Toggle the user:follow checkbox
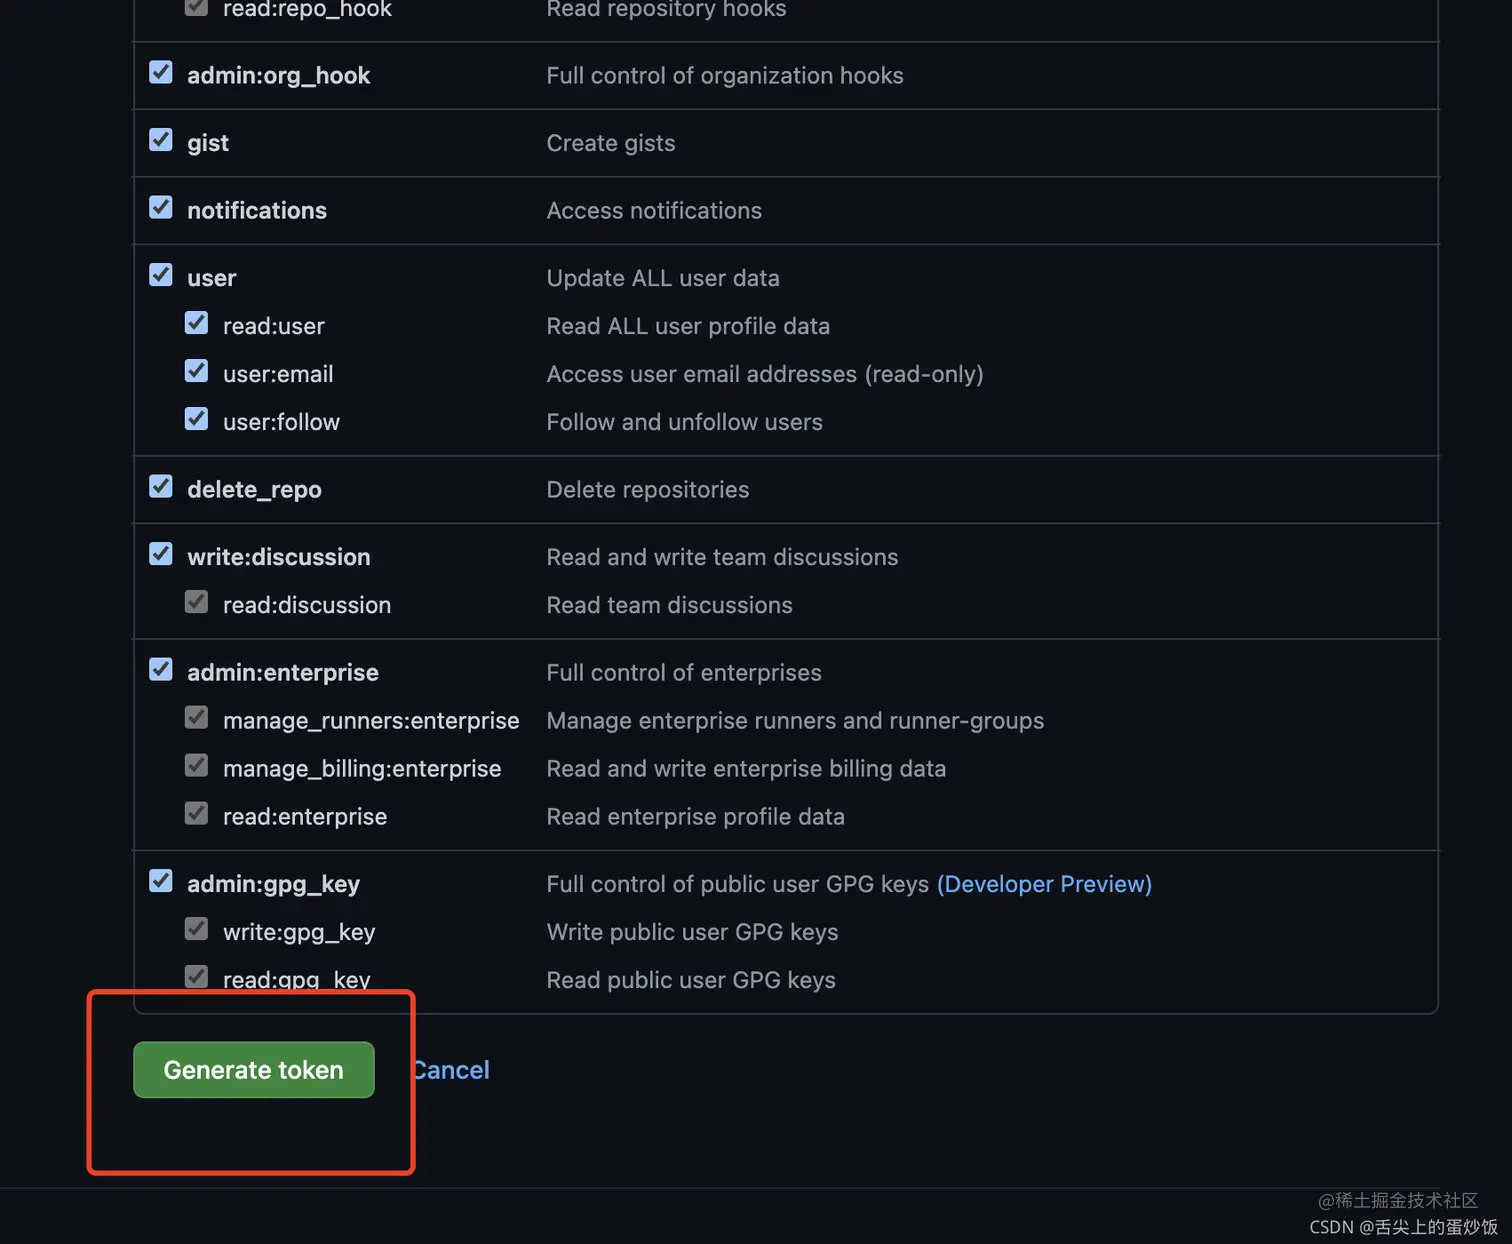Screen dimensions: 1512x1244 [x=197, y=419]
